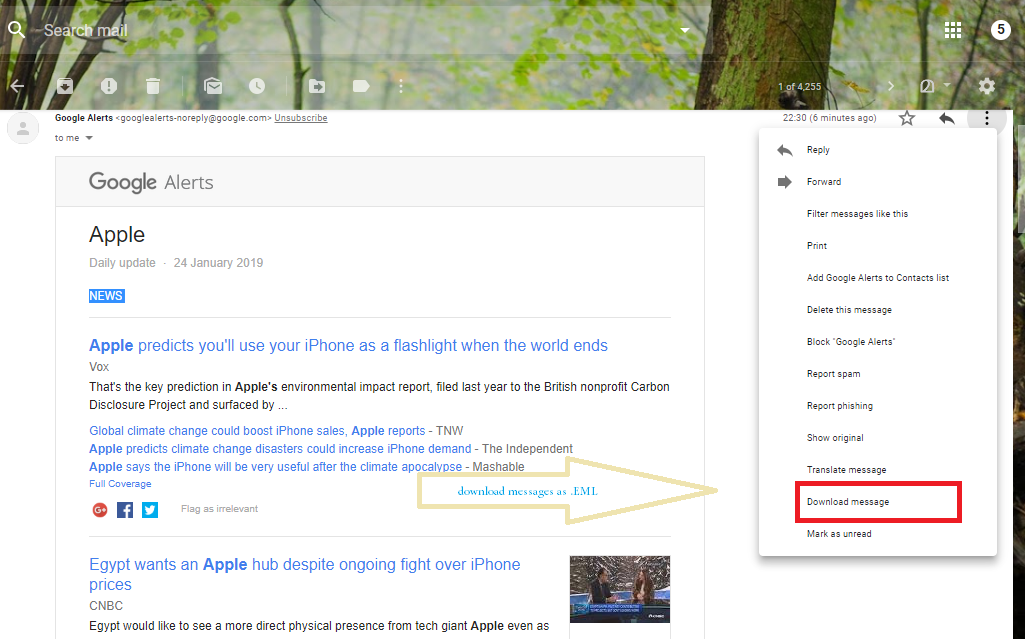Snooze the email with the clock icon
Screen dimensions: 1025x639
click(257, 86)
